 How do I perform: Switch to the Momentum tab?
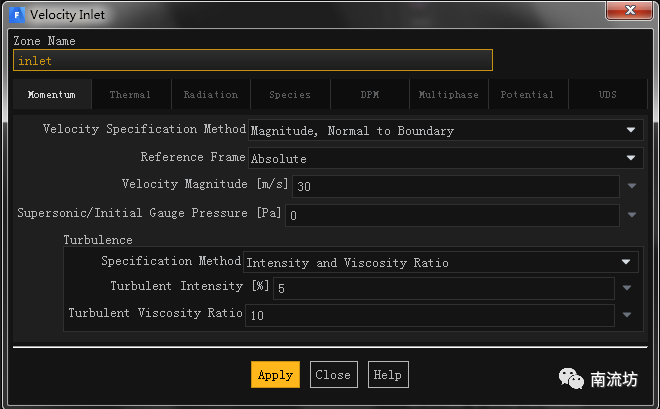[52, 95]
